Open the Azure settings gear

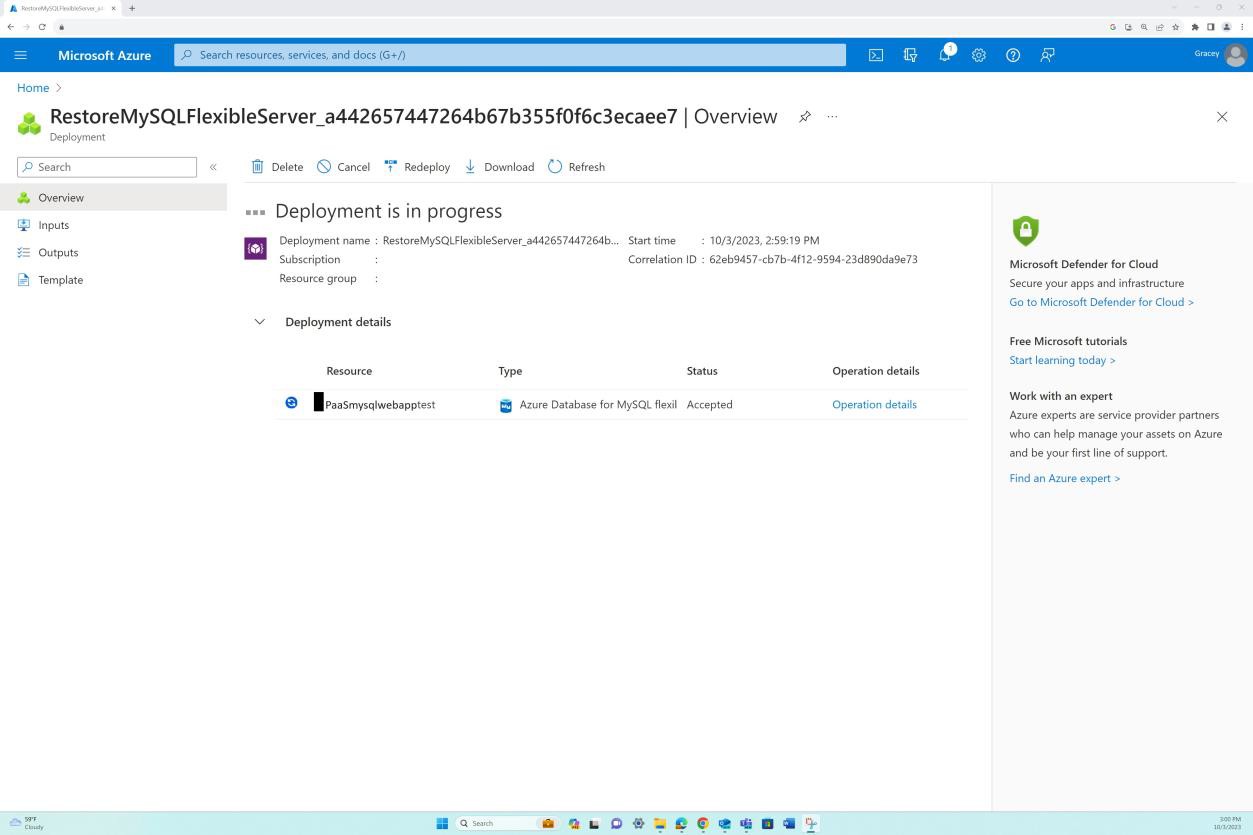pos(979,55)
